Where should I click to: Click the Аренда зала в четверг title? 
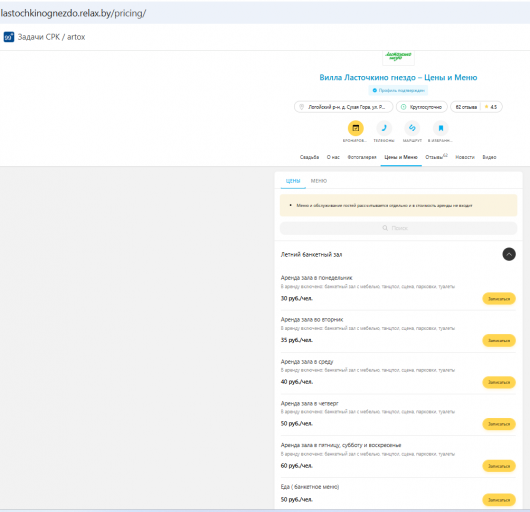(x=309, y=403)
